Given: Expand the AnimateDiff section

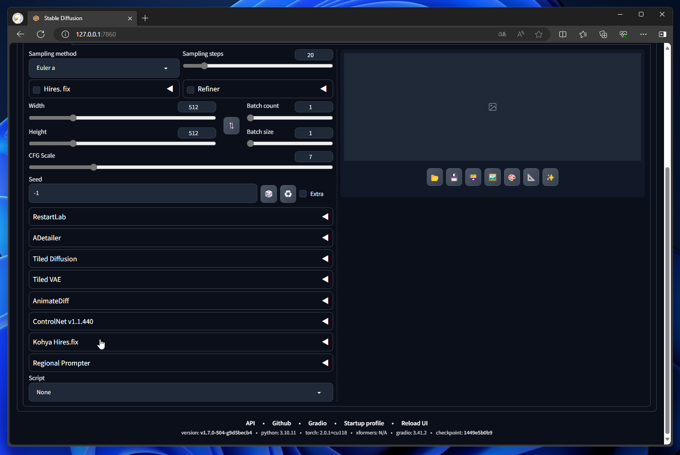Looking at the screenshot, I should [180, 301].
